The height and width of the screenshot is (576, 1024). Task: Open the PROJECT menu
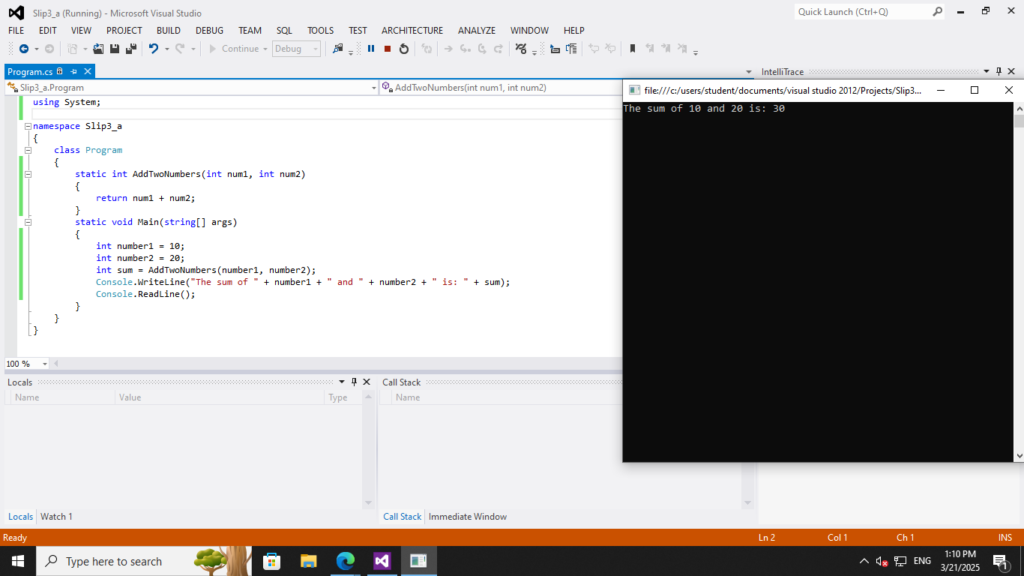coord(124,31)
